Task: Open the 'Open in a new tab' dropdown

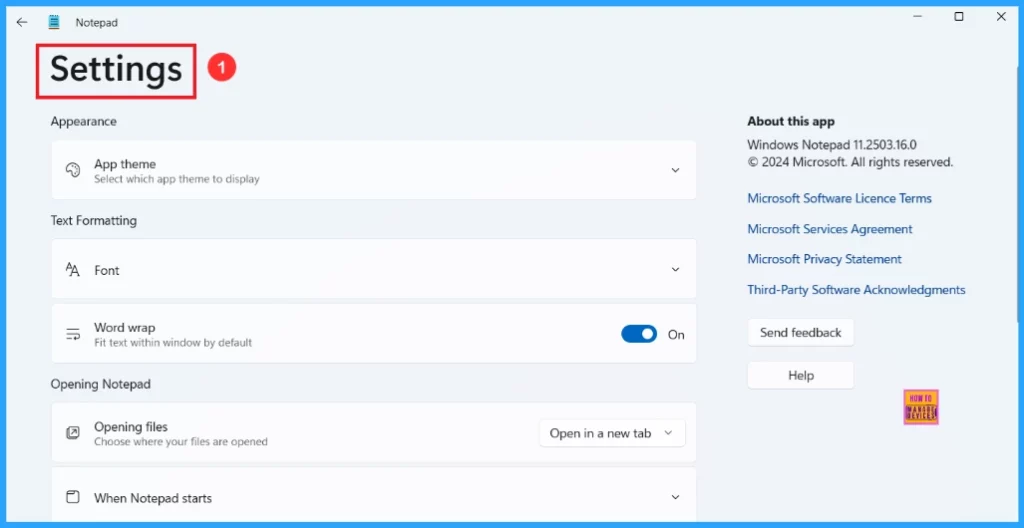Action: (612, 433)
